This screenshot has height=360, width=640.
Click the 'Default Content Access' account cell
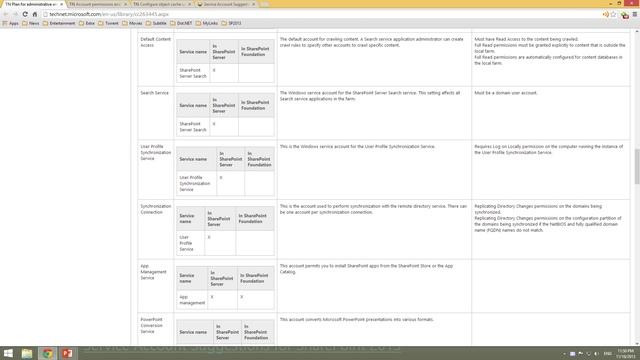[x=156, y=59]
